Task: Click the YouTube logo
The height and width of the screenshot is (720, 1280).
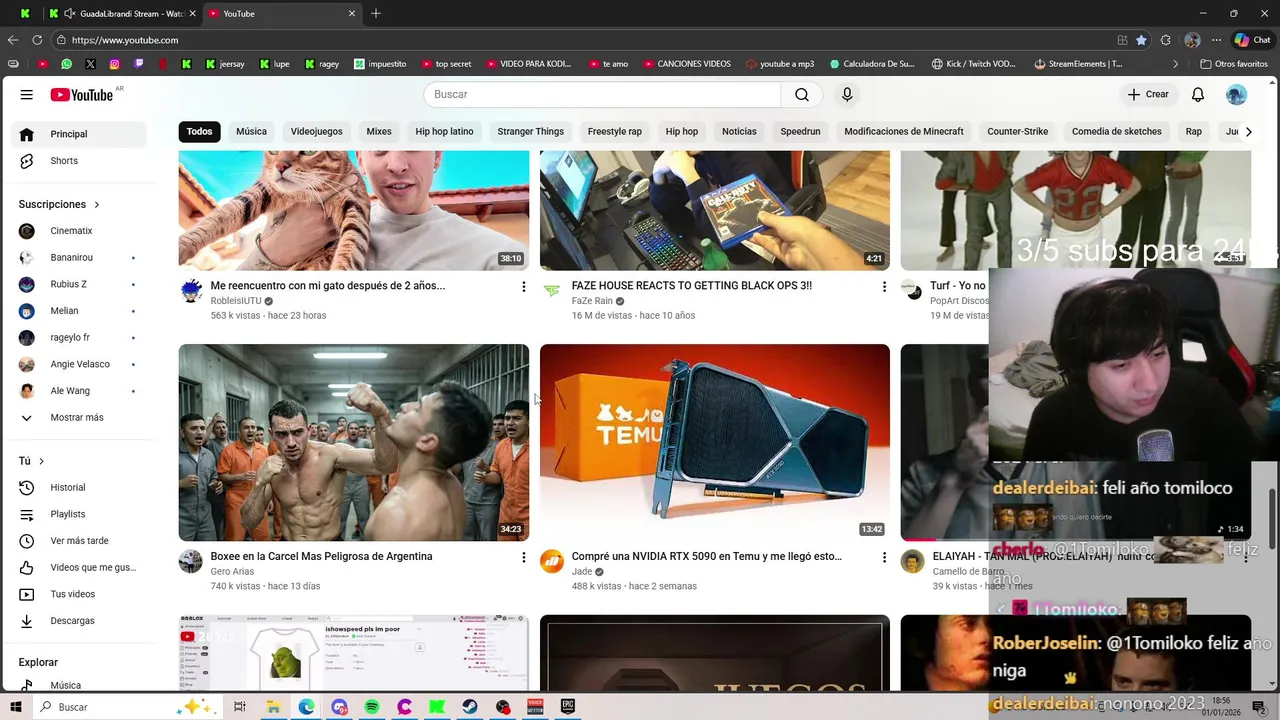Action: (x=82, y=94)
